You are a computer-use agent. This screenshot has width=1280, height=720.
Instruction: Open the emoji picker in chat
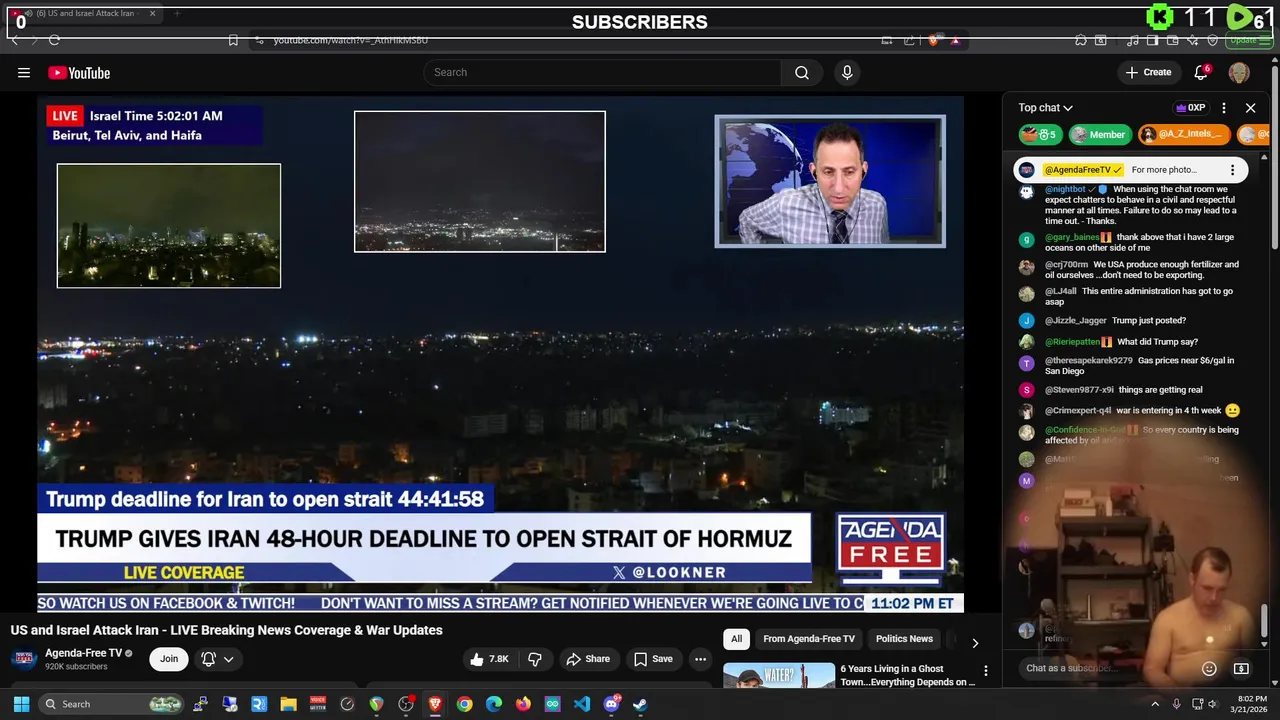1209,668
